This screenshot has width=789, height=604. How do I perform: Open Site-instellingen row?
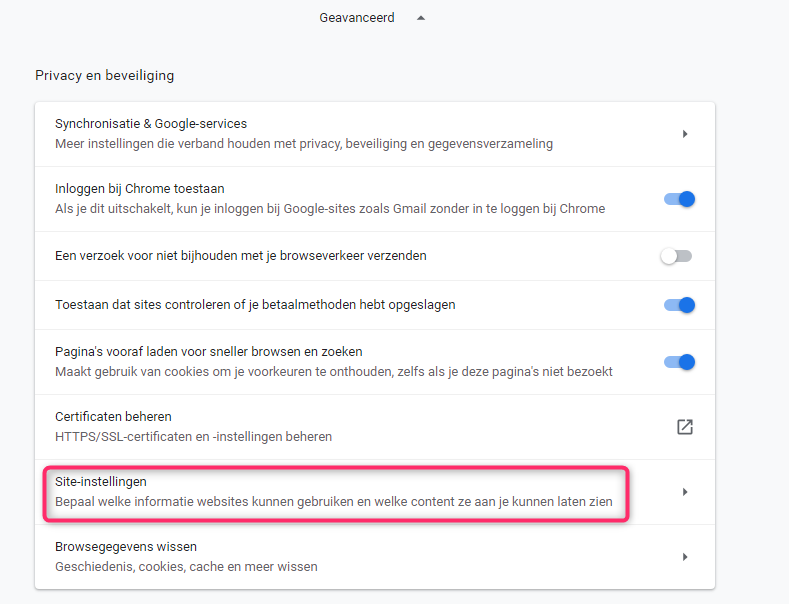coord(375,492)
